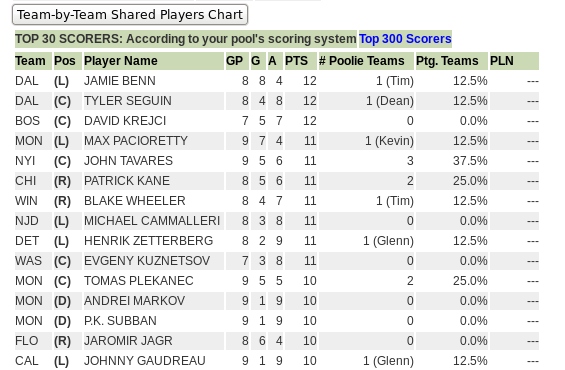Click the Team column header
The image size is (565, 370).
33,61
